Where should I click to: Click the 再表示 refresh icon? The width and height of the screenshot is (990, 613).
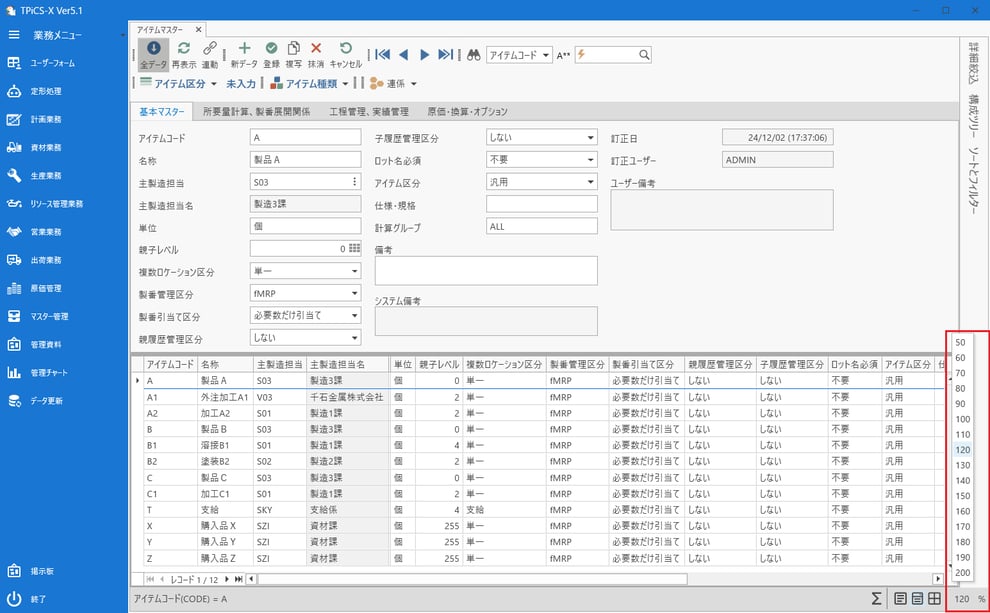(184, 48)
